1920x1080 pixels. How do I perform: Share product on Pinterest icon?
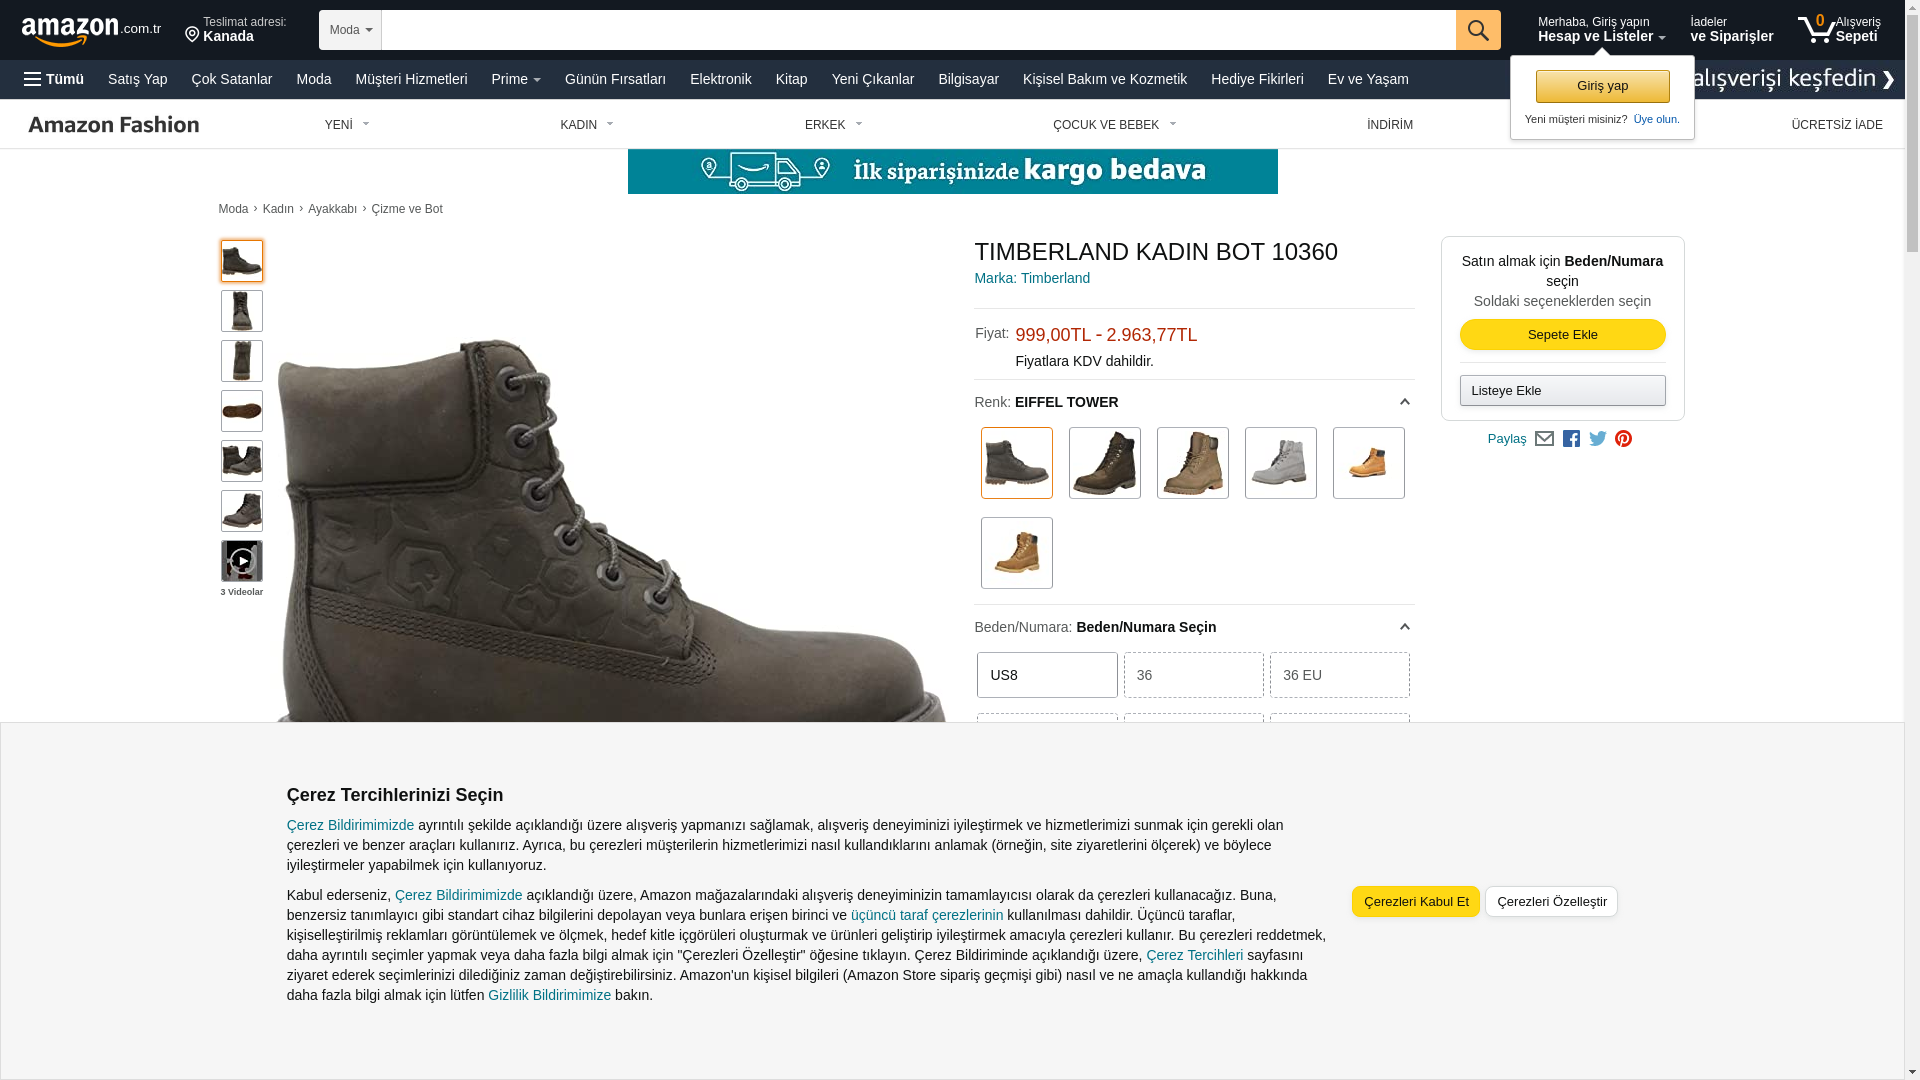pyautogui.click(x=1623, y=439)
